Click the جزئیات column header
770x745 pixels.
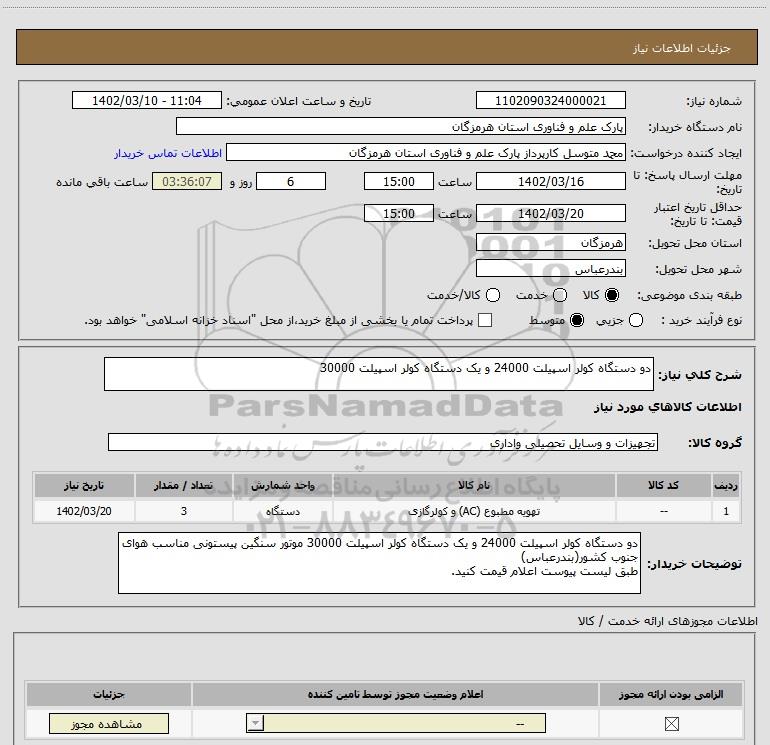click(109, 694)
